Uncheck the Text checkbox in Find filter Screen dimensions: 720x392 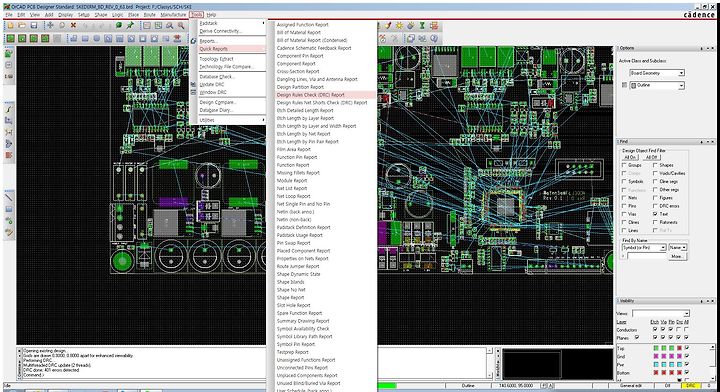click(655, 214)
